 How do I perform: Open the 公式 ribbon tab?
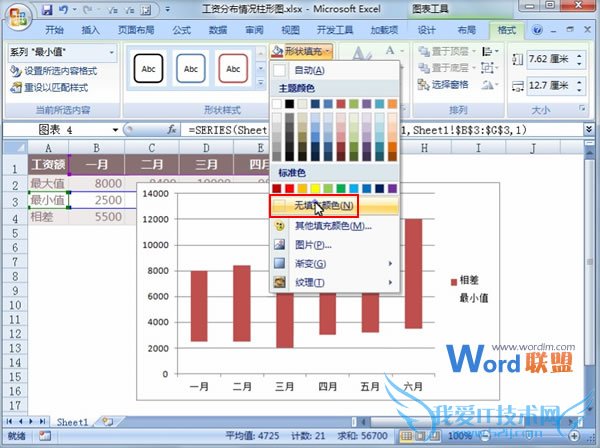click(181, 30)
